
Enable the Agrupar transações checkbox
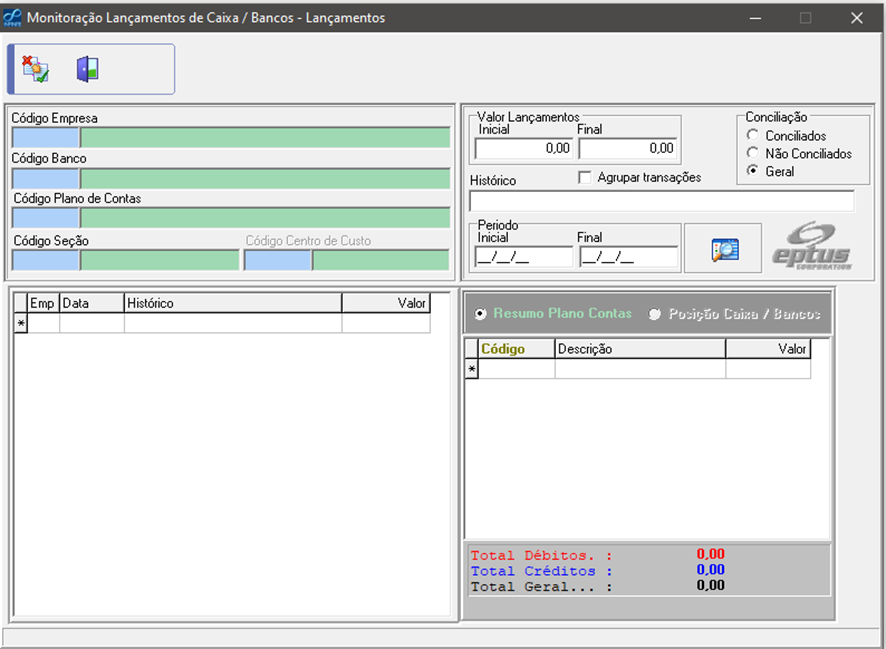click(585, 177)
